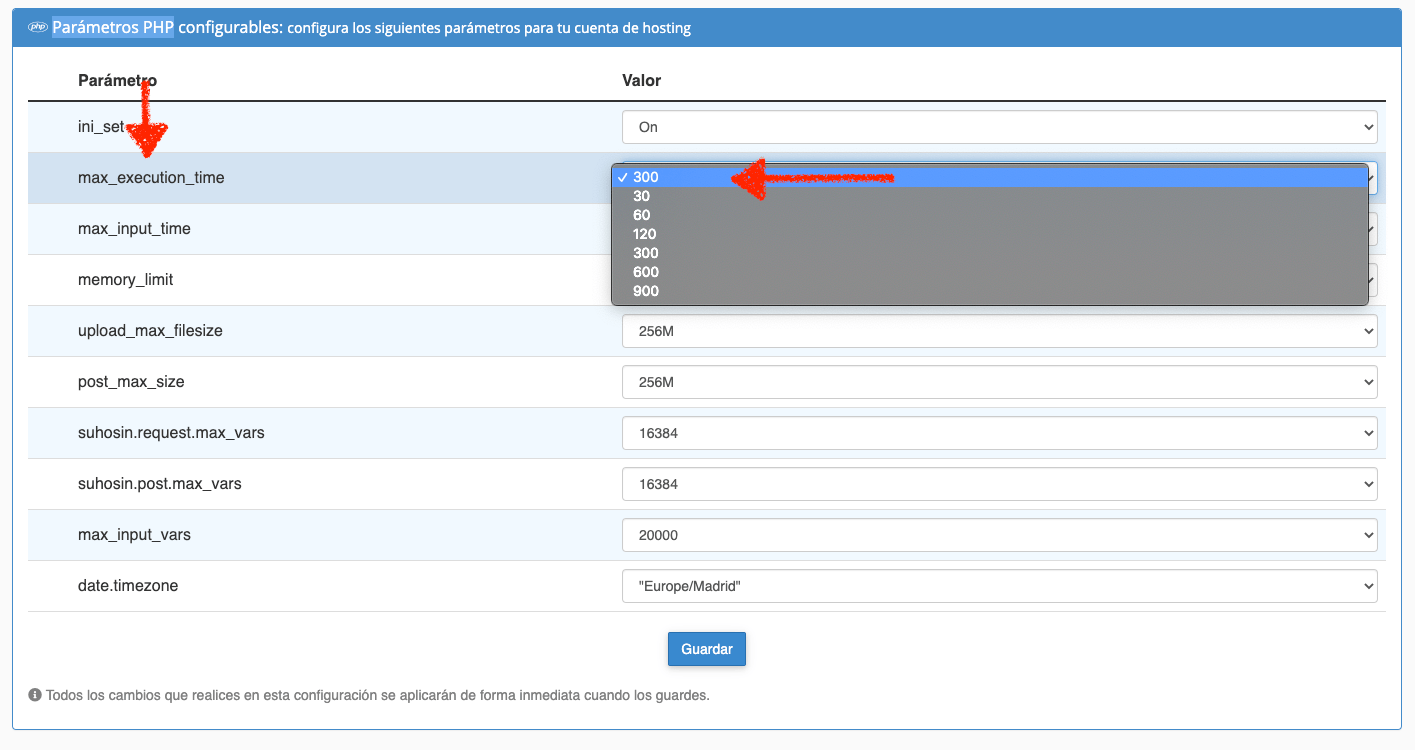
Task: Pick 120 from the dropdown list
Action: pos(989,234)
